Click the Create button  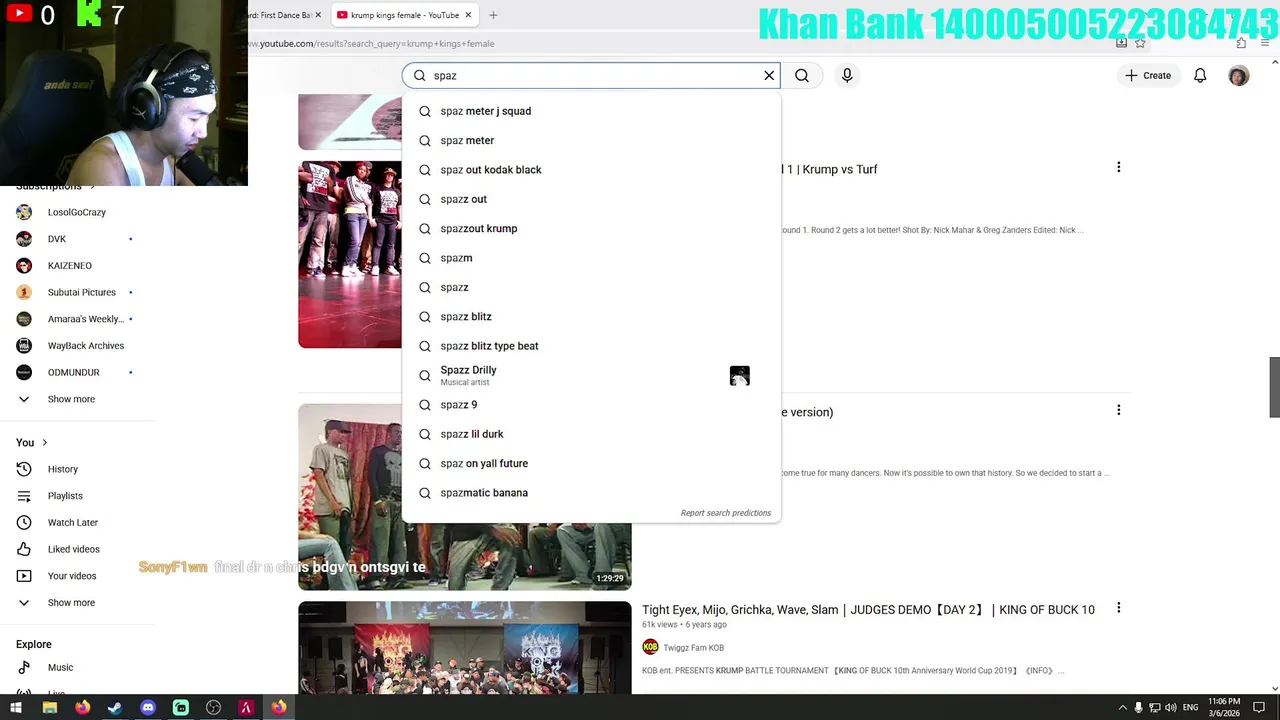pos(1147,75)
